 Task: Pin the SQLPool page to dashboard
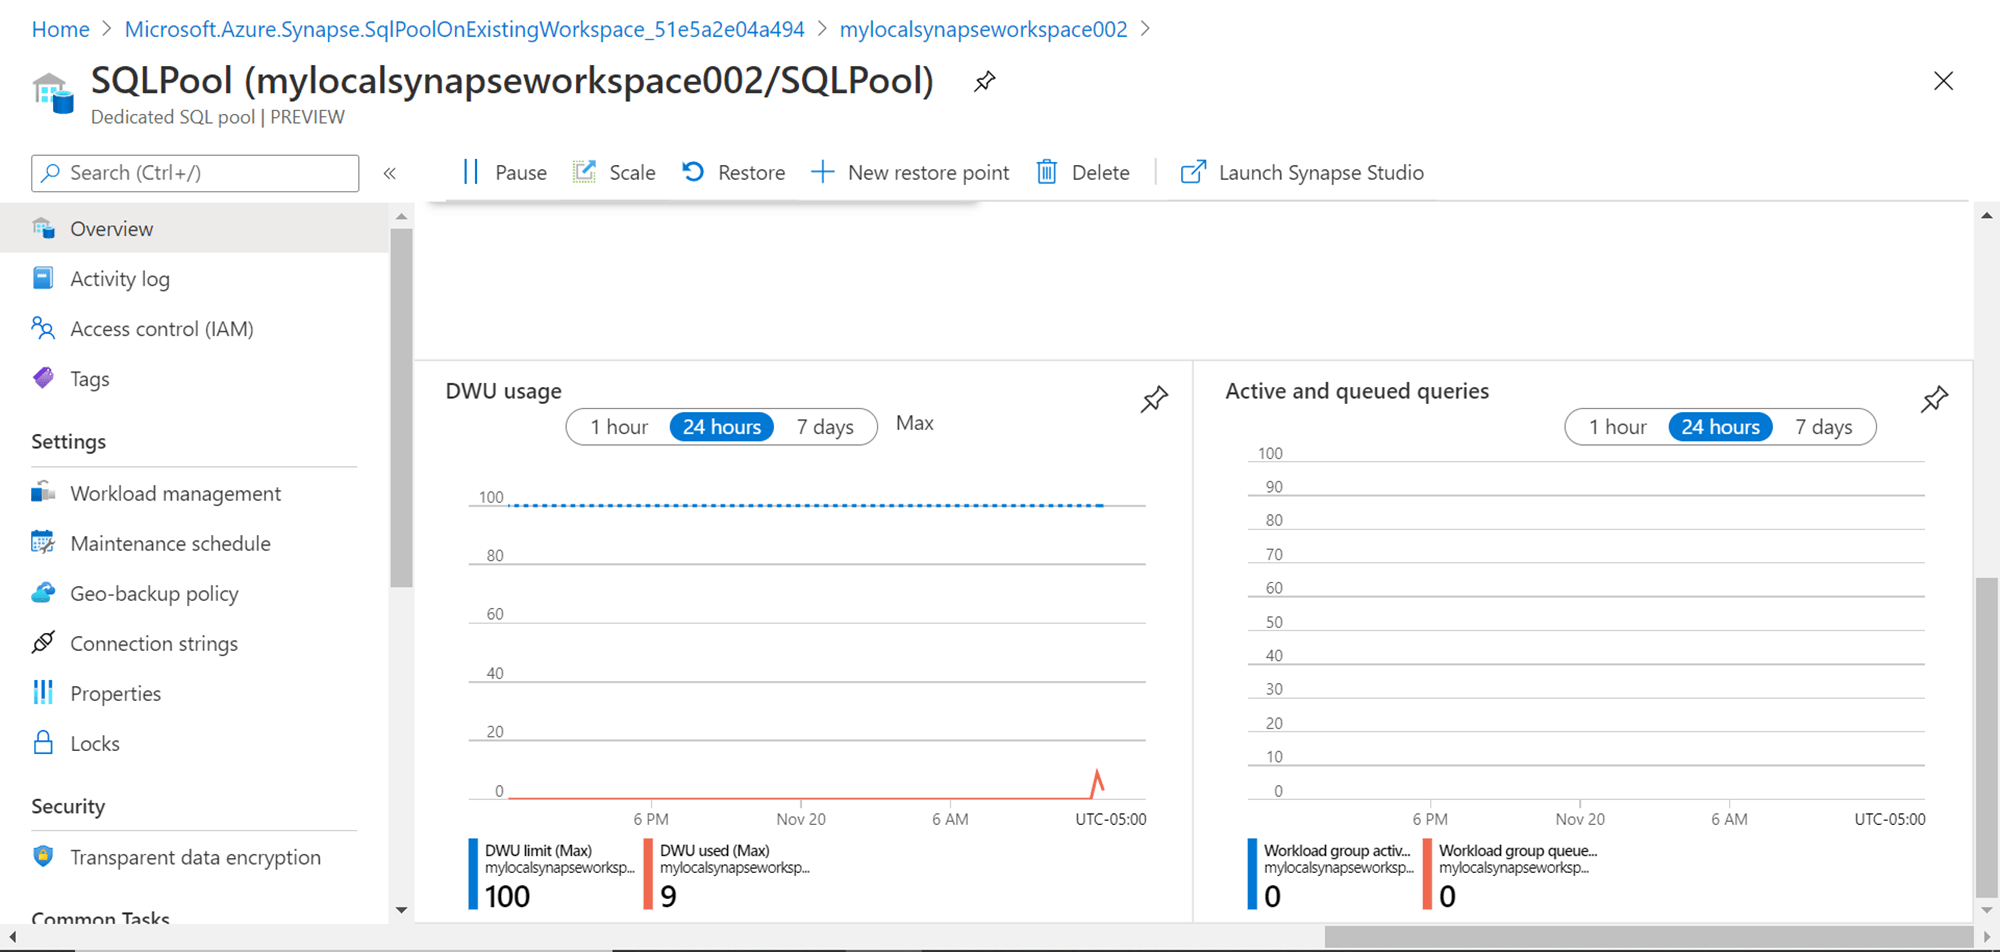click(x=984, y=81)
